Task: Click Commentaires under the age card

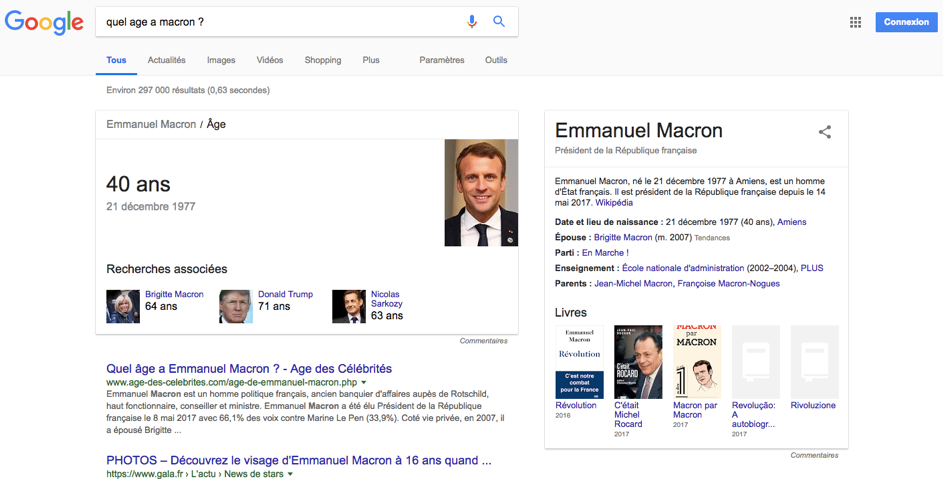Action: [x=484, y=341]
